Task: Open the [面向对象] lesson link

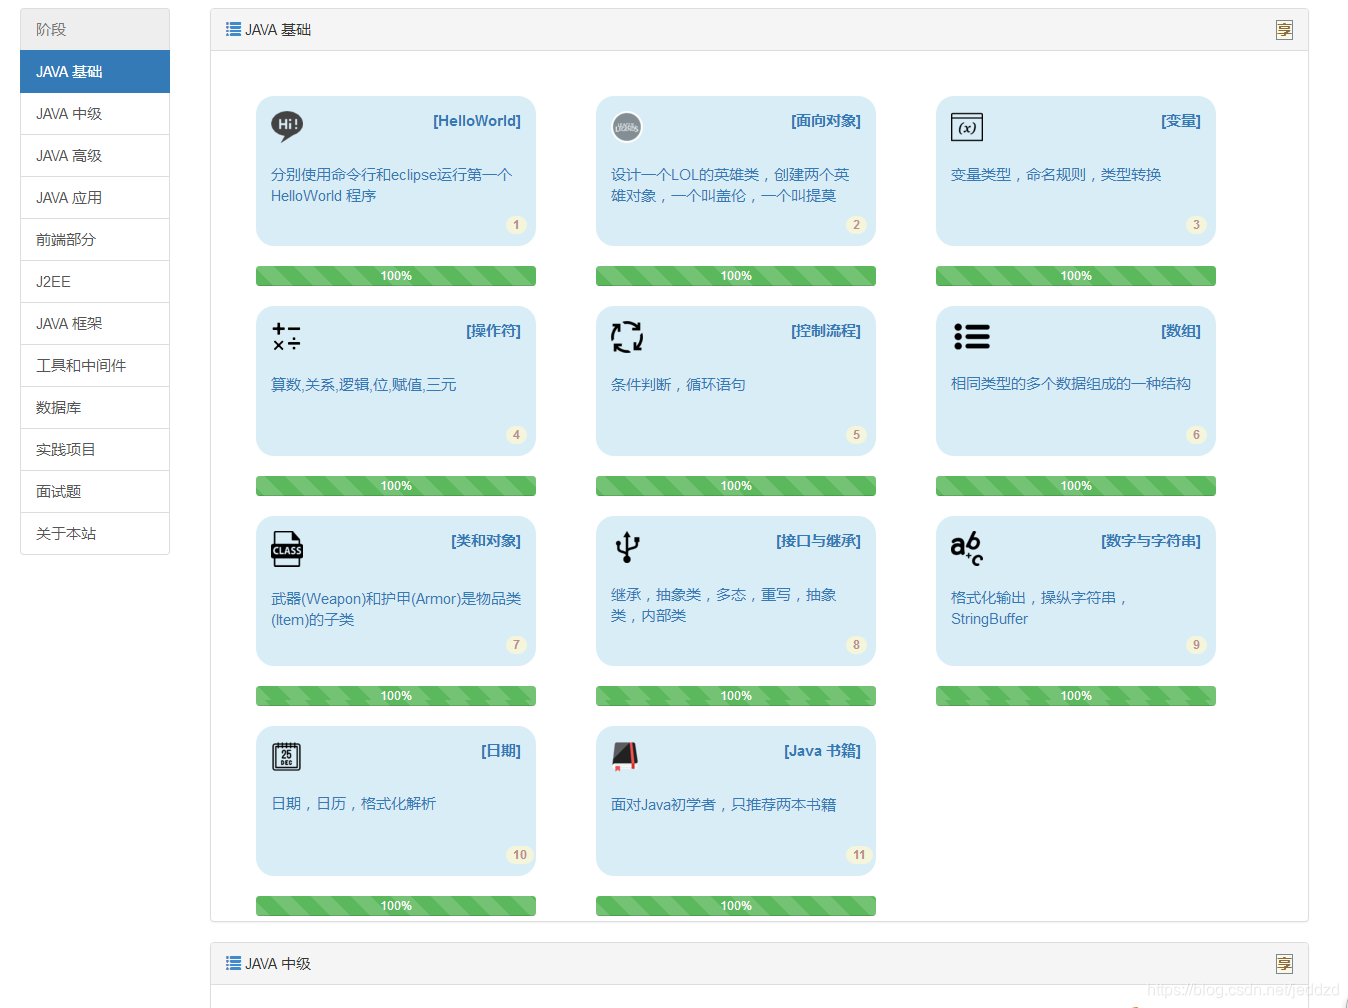Action: (826, 121)
